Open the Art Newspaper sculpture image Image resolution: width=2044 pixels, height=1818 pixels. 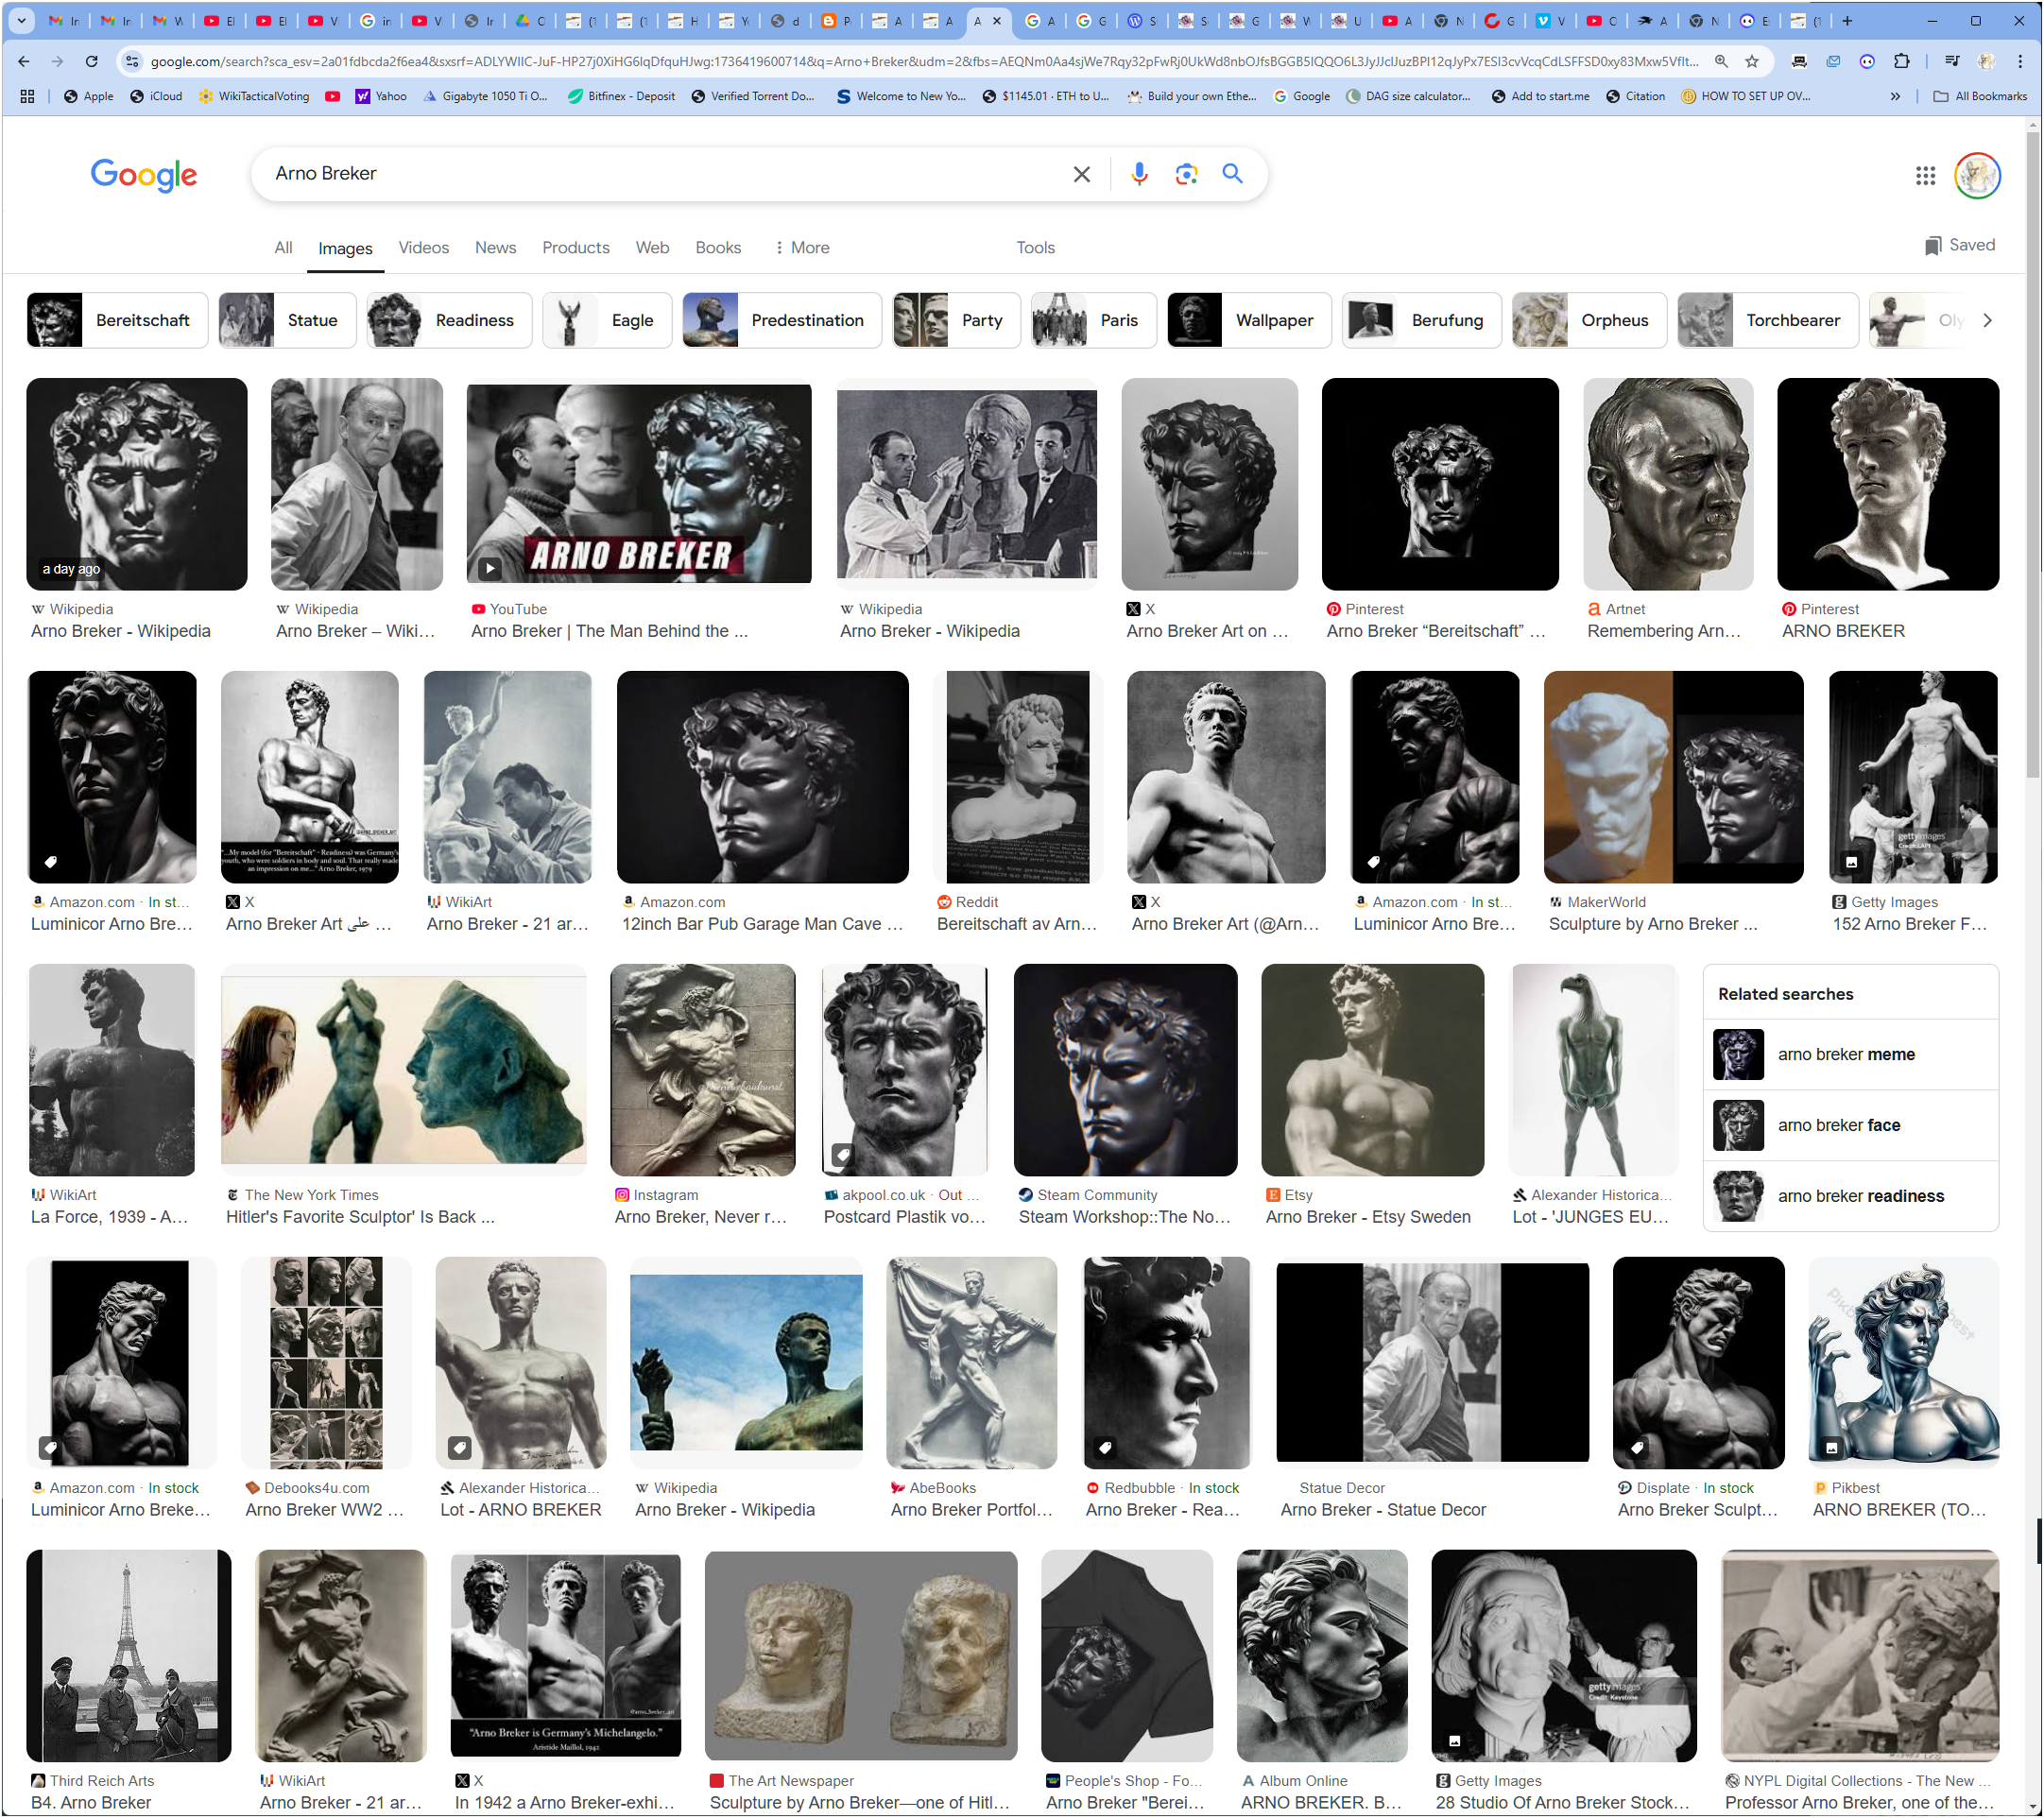pyautogui.click(x=861, y=1656)
